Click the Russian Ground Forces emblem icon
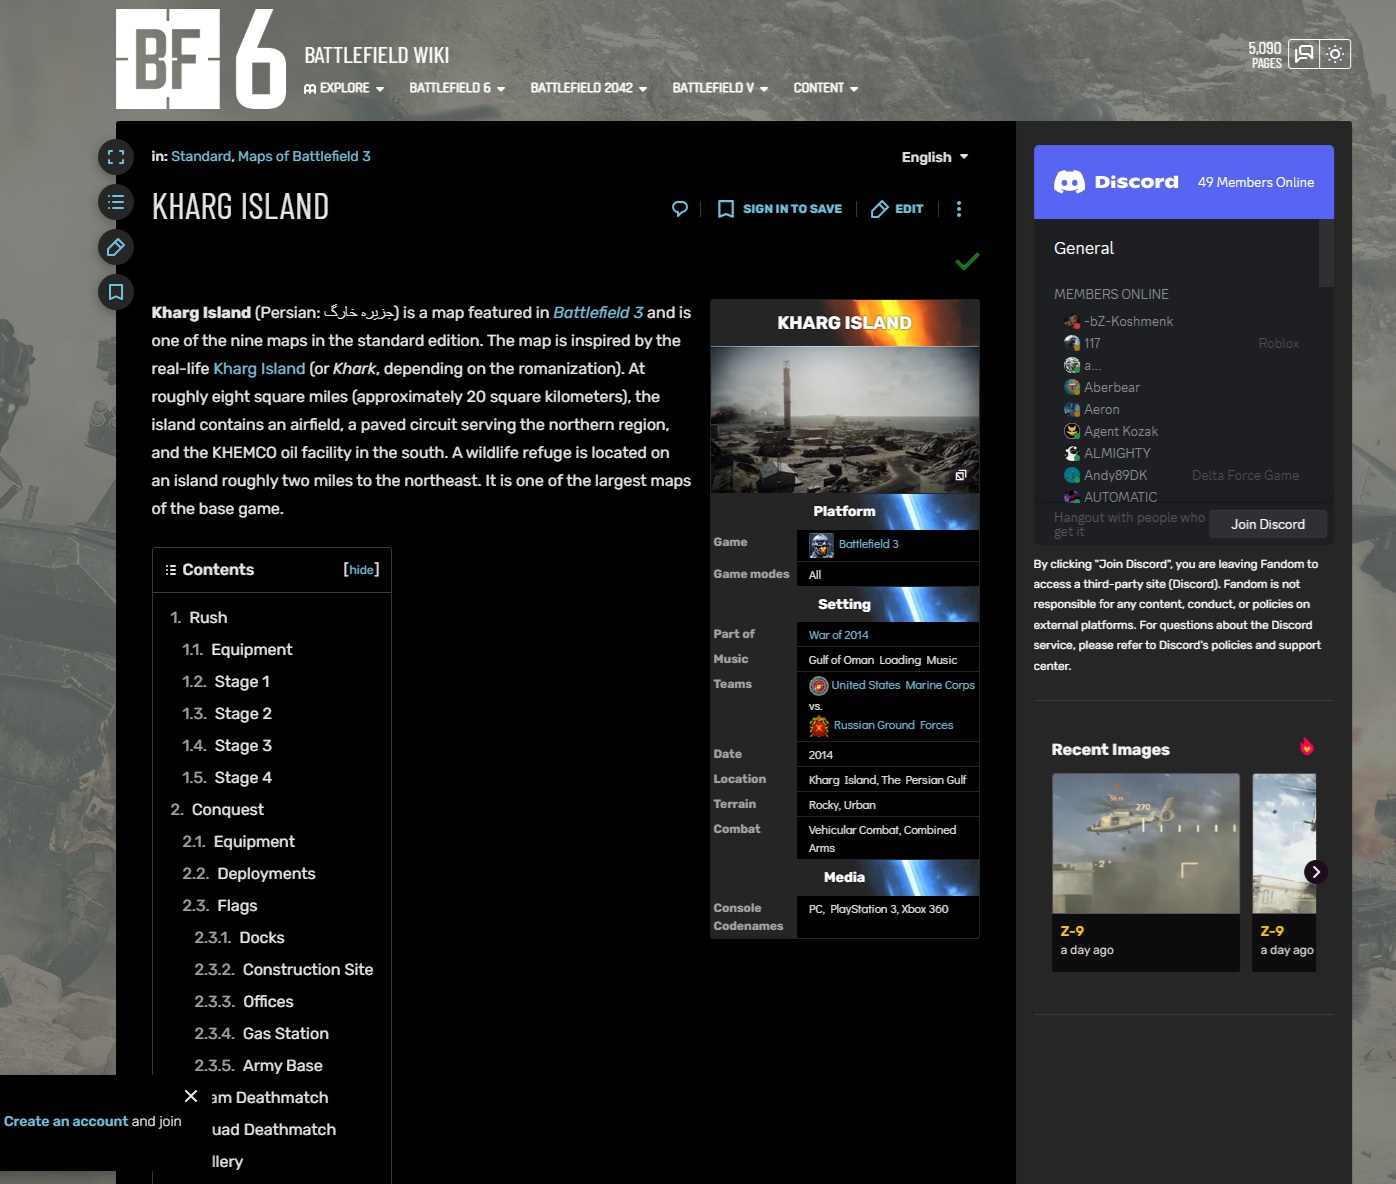This screenshot has width=1396, height=1184. click(x=819, y=726)
